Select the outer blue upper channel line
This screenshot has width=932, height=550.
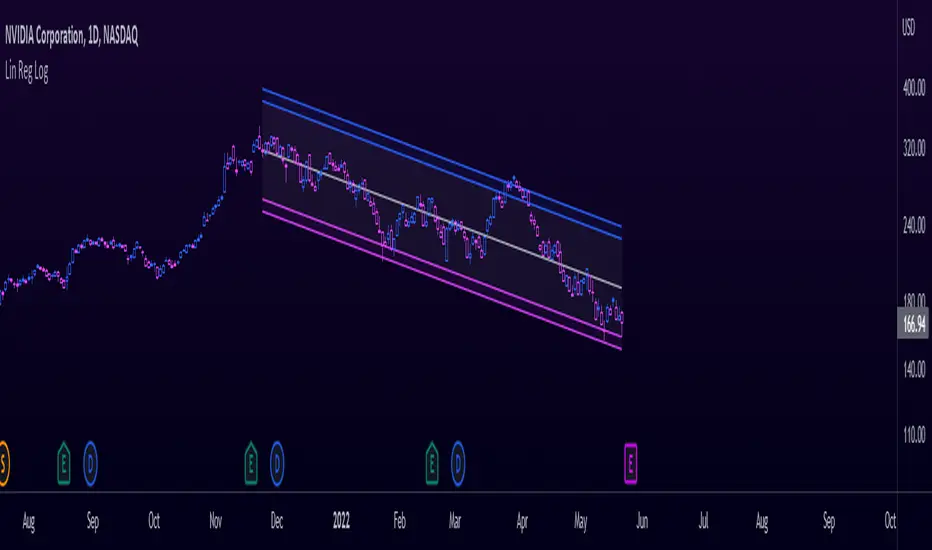pos(442,157)
